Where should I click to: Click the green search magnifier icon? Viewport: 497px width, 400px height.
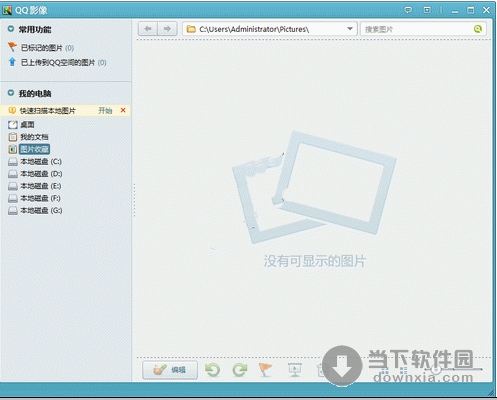pyautogui.click(x=478, y=29)
